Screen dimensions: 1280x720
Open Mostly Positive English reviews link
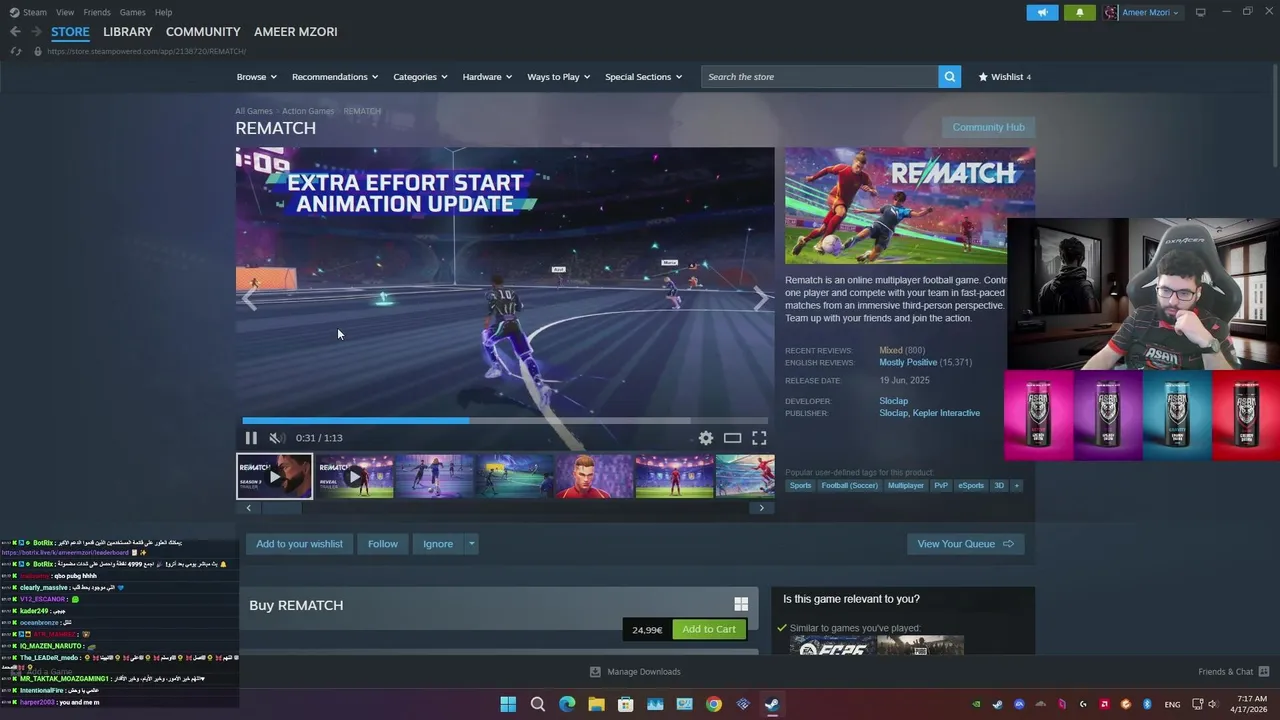tap(908, 362)
